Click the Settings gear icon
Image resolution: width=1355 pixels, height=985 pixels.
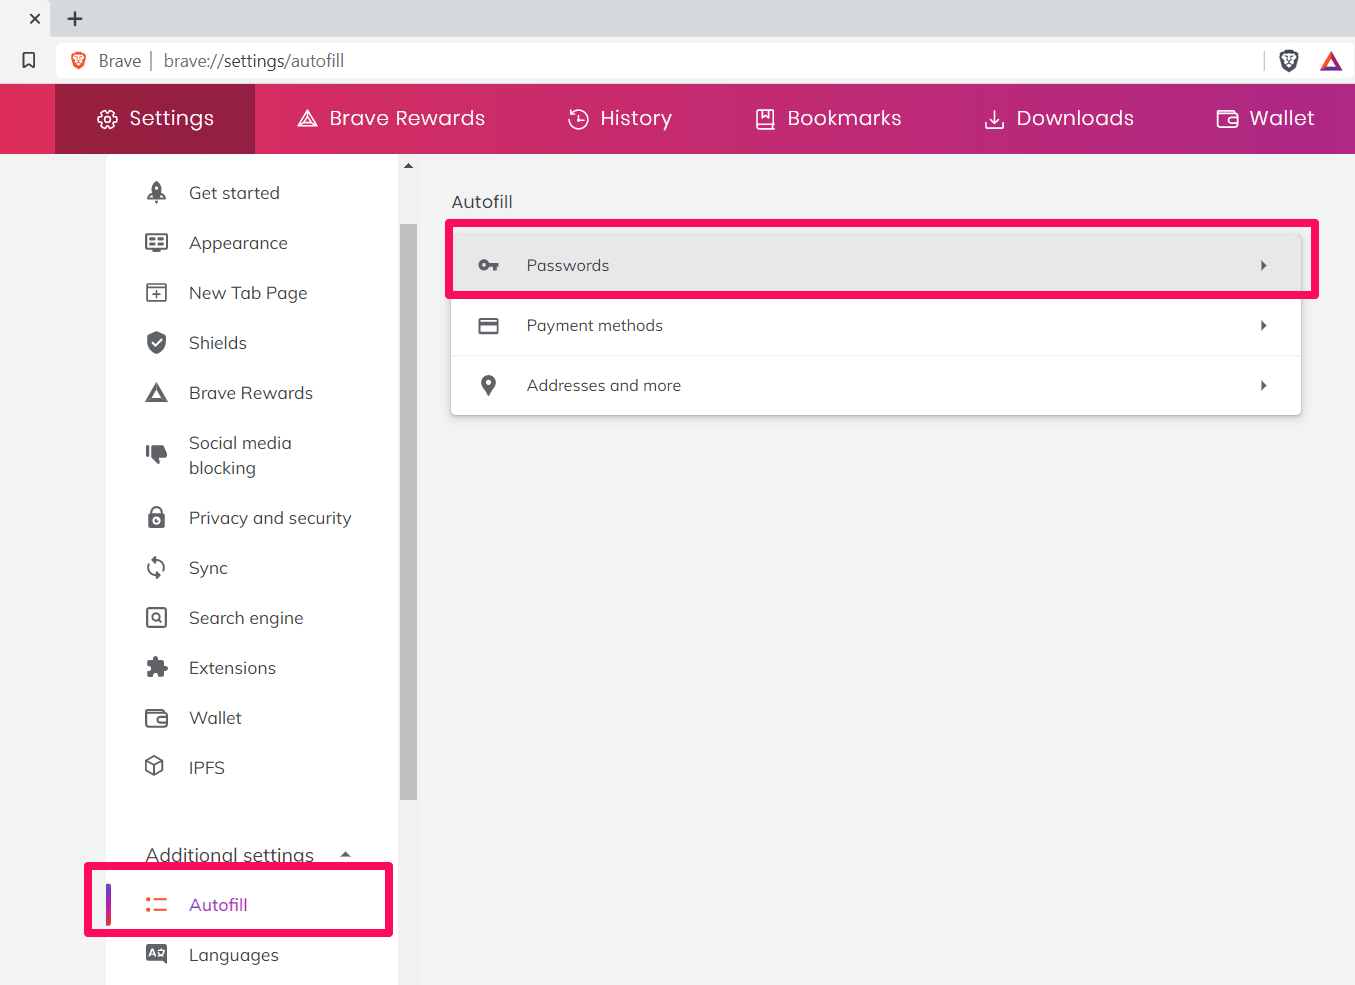click(x=107, y=120)
